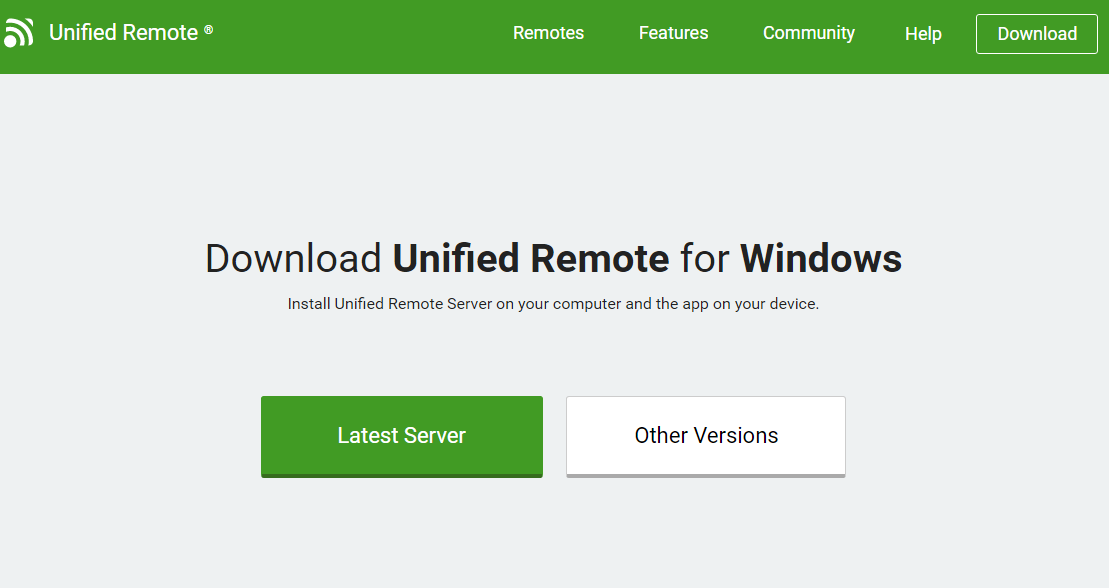The image size is (1109, 588).
Task: Click the word Download starting the heading
Action: [x=294, y=258]
